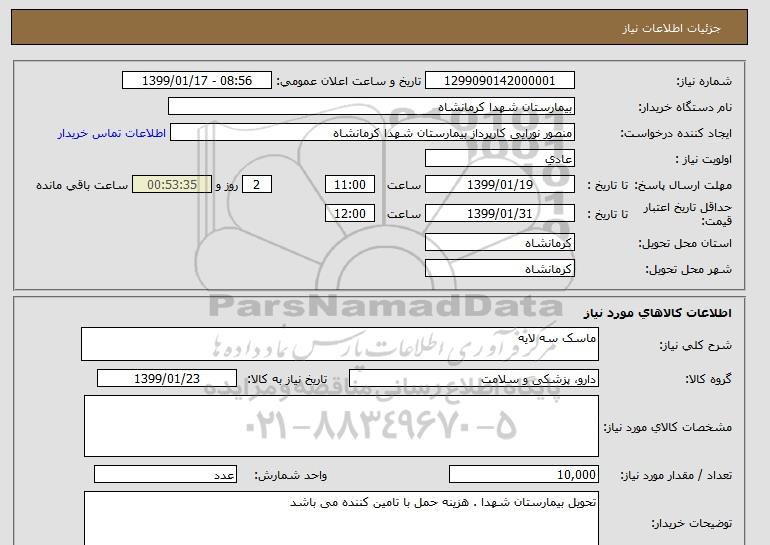Click the شماره نیاز label
The width and height of the screenshot is (770, 545).
pyautogui.click(x=704, y=81)
